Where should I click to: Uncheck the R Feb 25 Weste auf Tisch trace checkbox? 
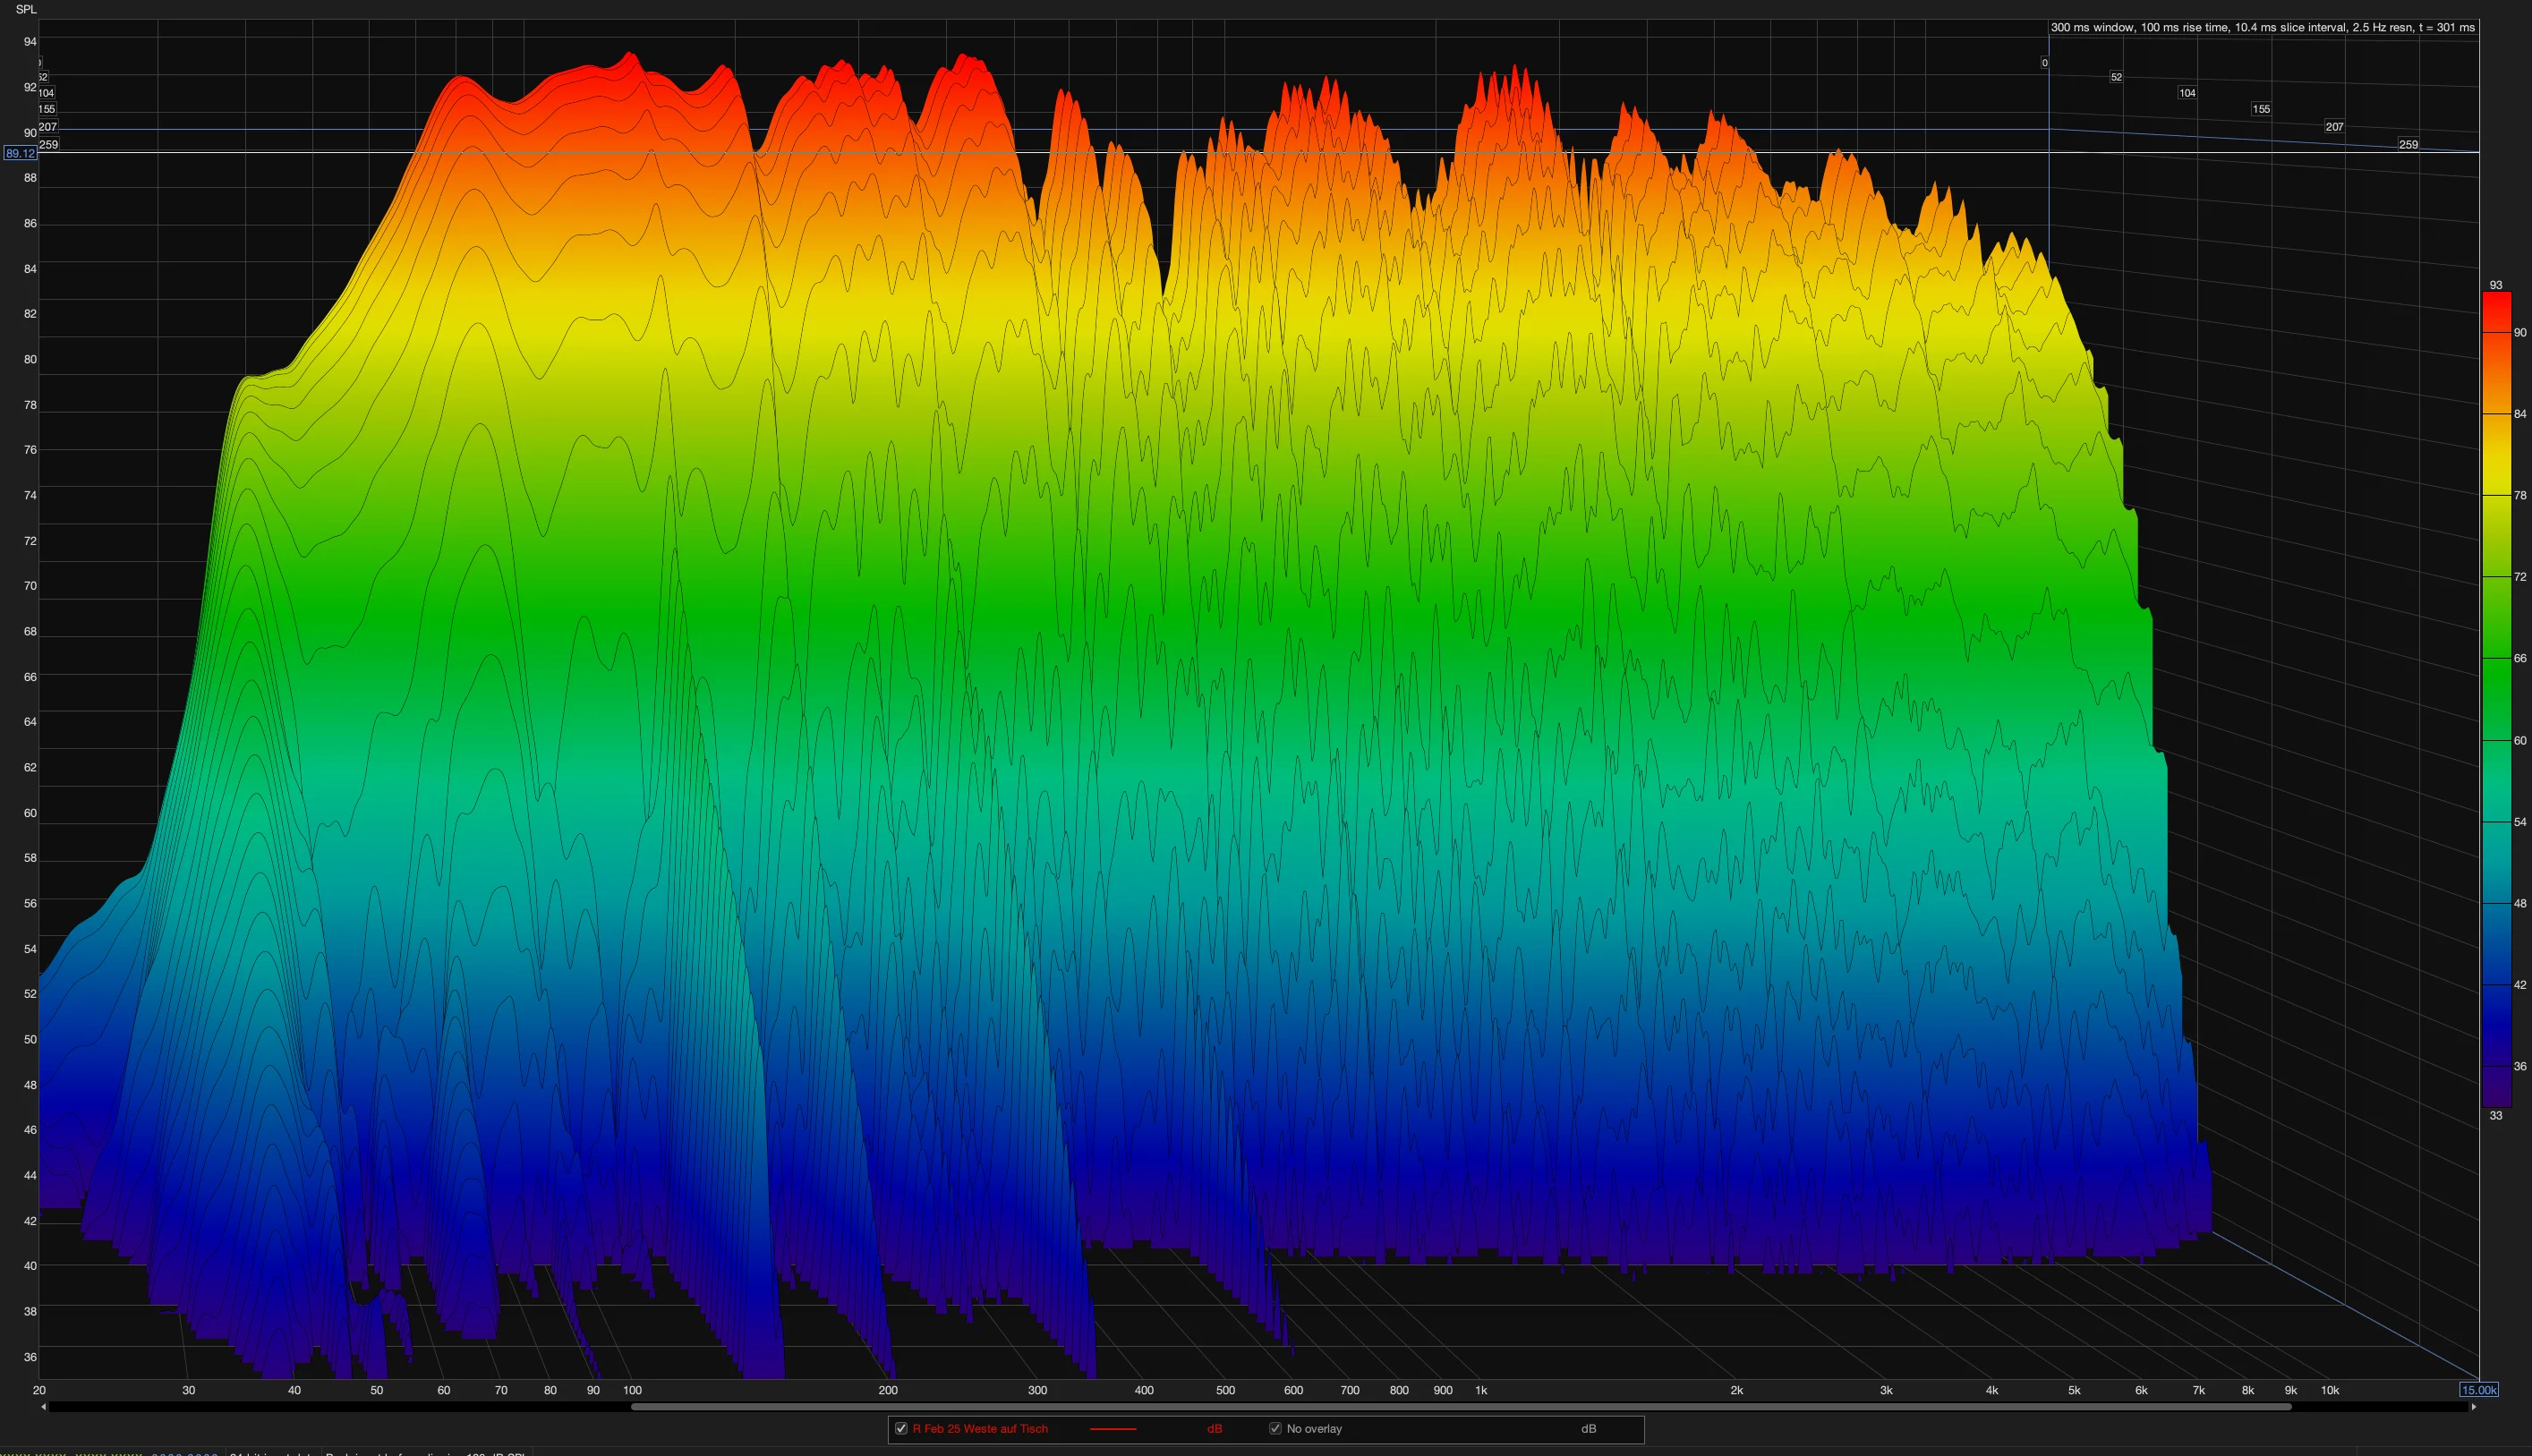pos(901,1428)
